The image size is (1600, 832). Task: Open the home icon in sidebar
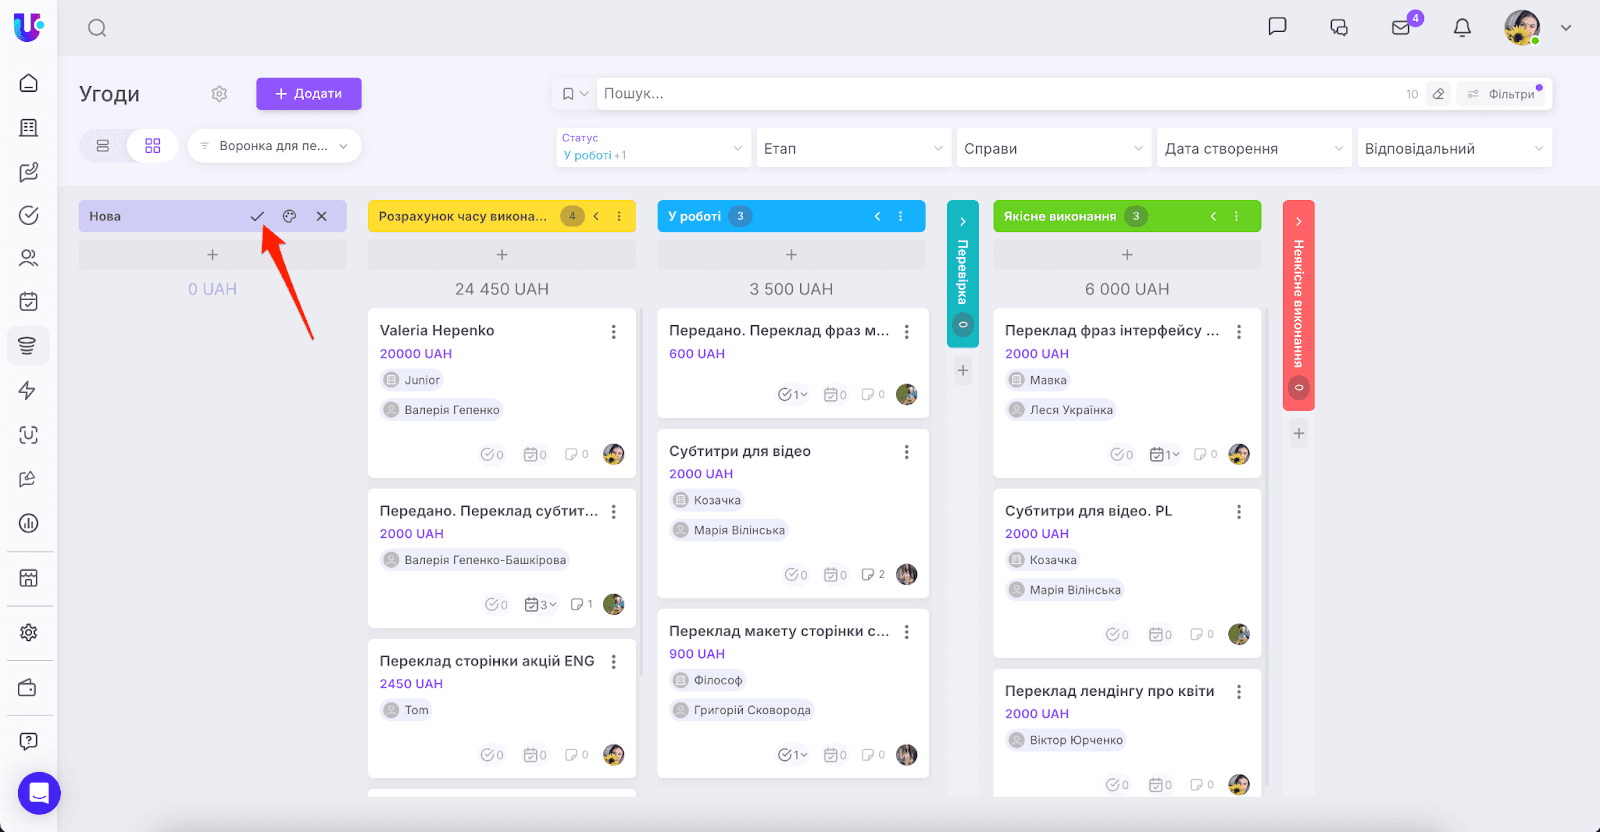coord(29,83)
